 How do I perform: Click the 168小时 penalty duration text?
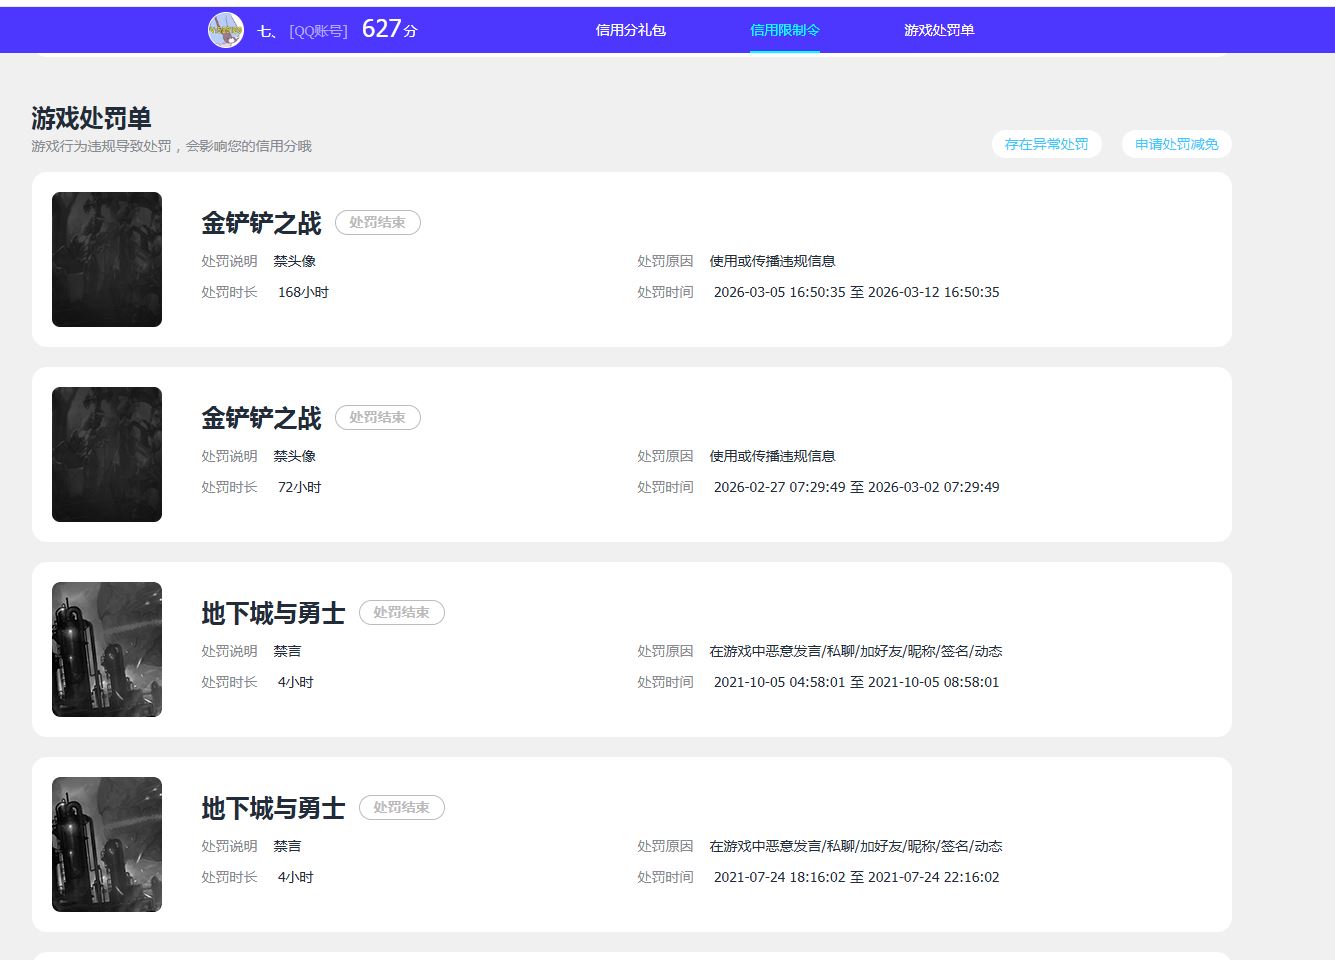point(304,291)
